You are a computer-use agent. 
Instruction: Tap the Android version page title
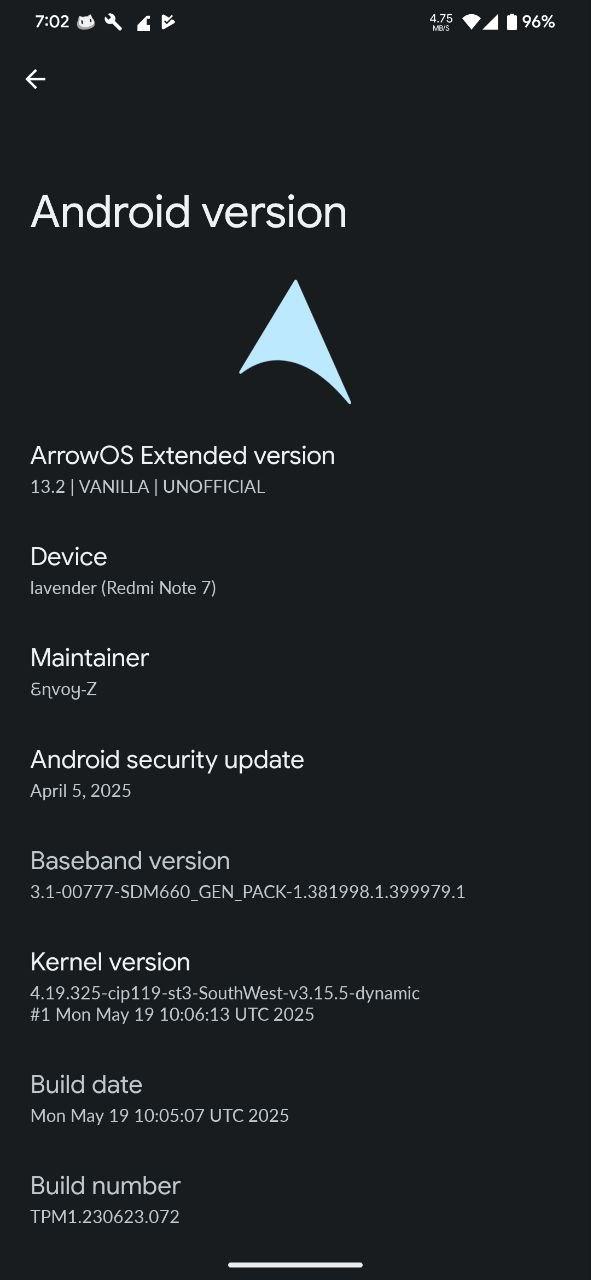[189, 213]
